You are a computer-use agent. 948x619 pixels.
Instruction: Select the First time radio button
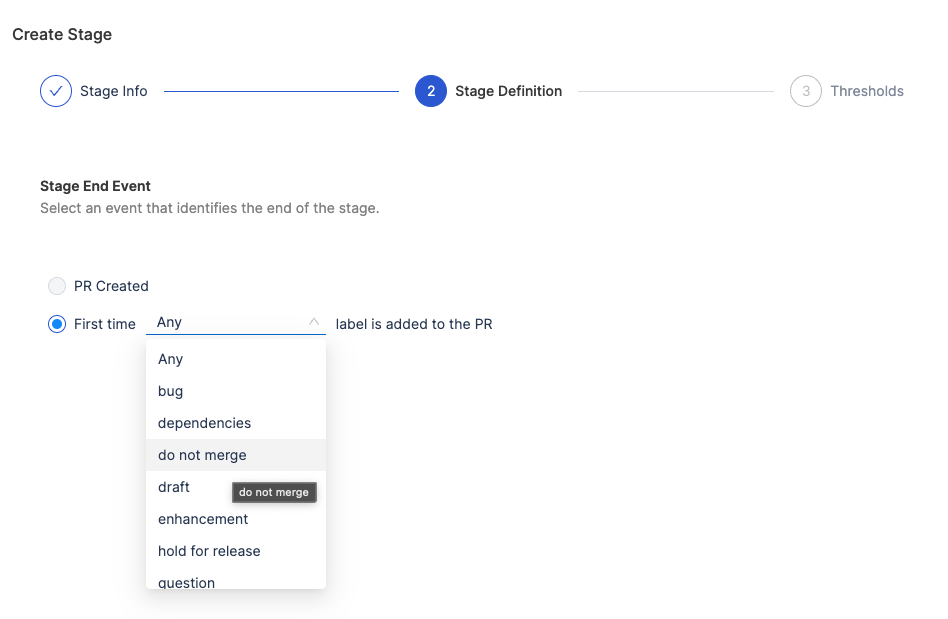point(57,324)
